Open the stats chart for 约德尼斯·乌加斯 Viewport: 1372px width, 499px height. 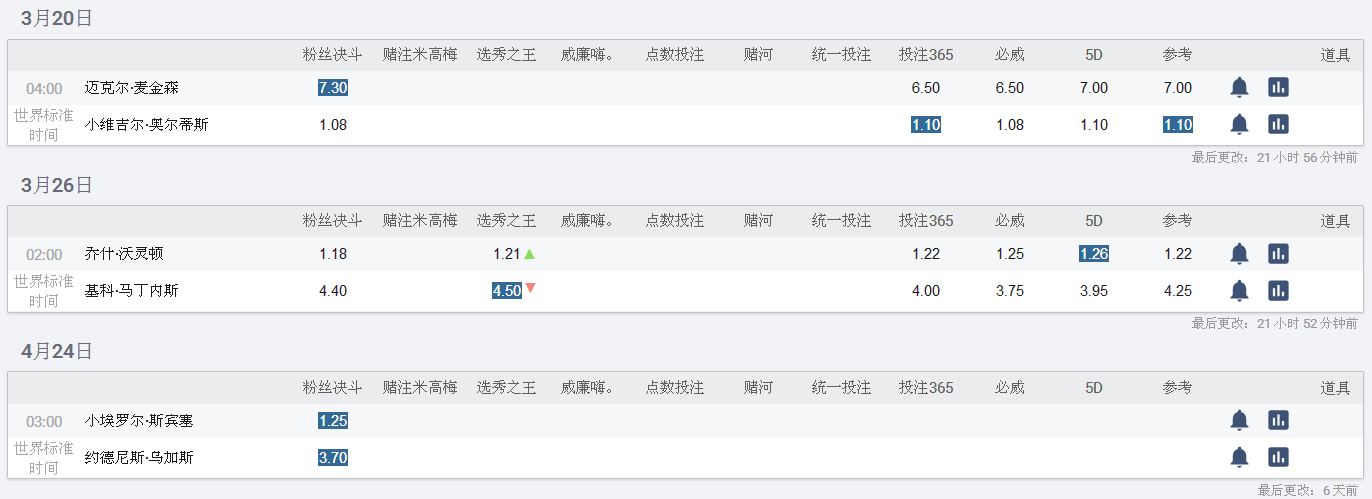[x=1278, y=457]
